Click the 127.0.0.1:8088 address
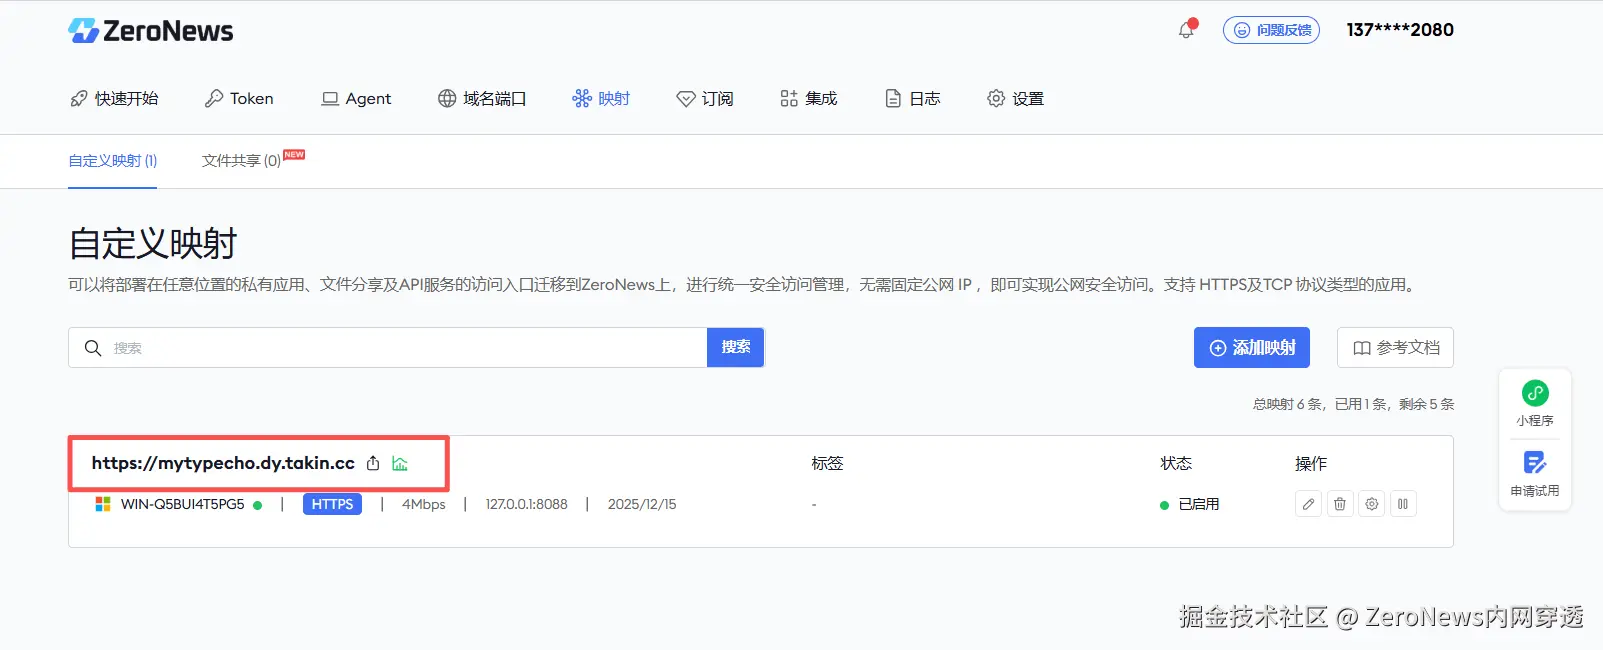 (527, 504)
